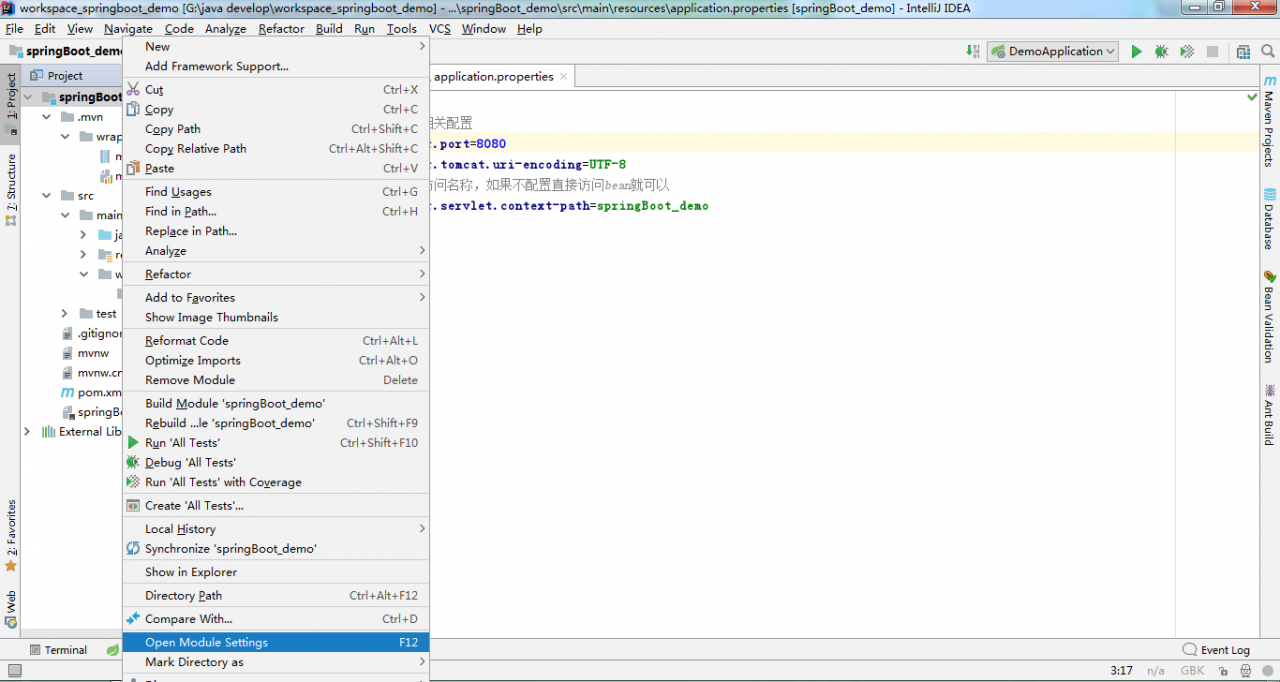Screen dimensions: 1280x682
Task: Open the Tools menu
Action: point(402,29)
